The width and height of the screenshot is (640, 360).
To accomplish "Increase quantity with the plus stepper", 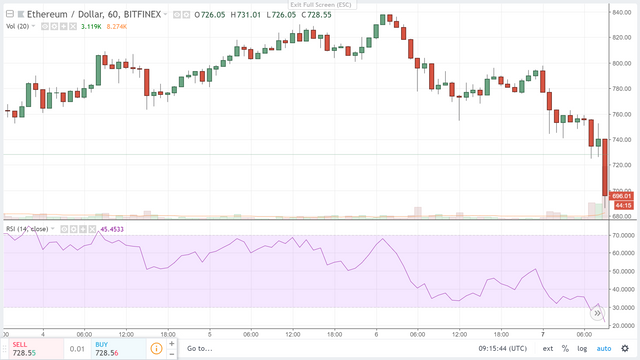I will (172, 344).
